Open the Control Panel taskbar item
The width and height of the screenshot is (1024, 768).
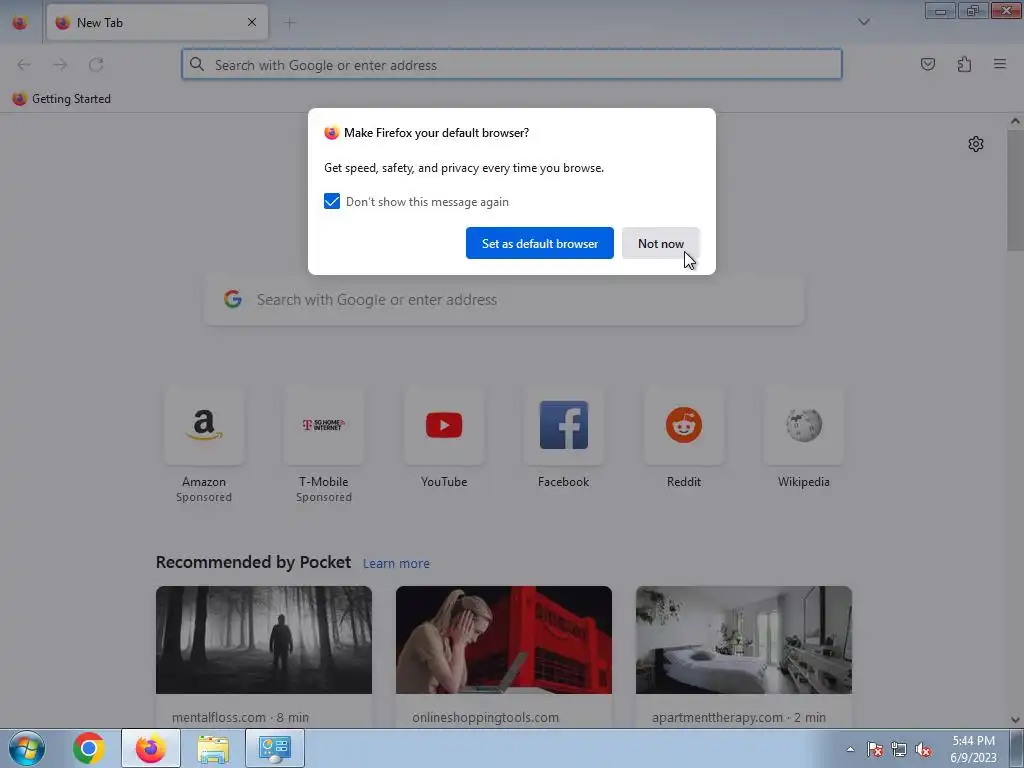tap(275, 748)
